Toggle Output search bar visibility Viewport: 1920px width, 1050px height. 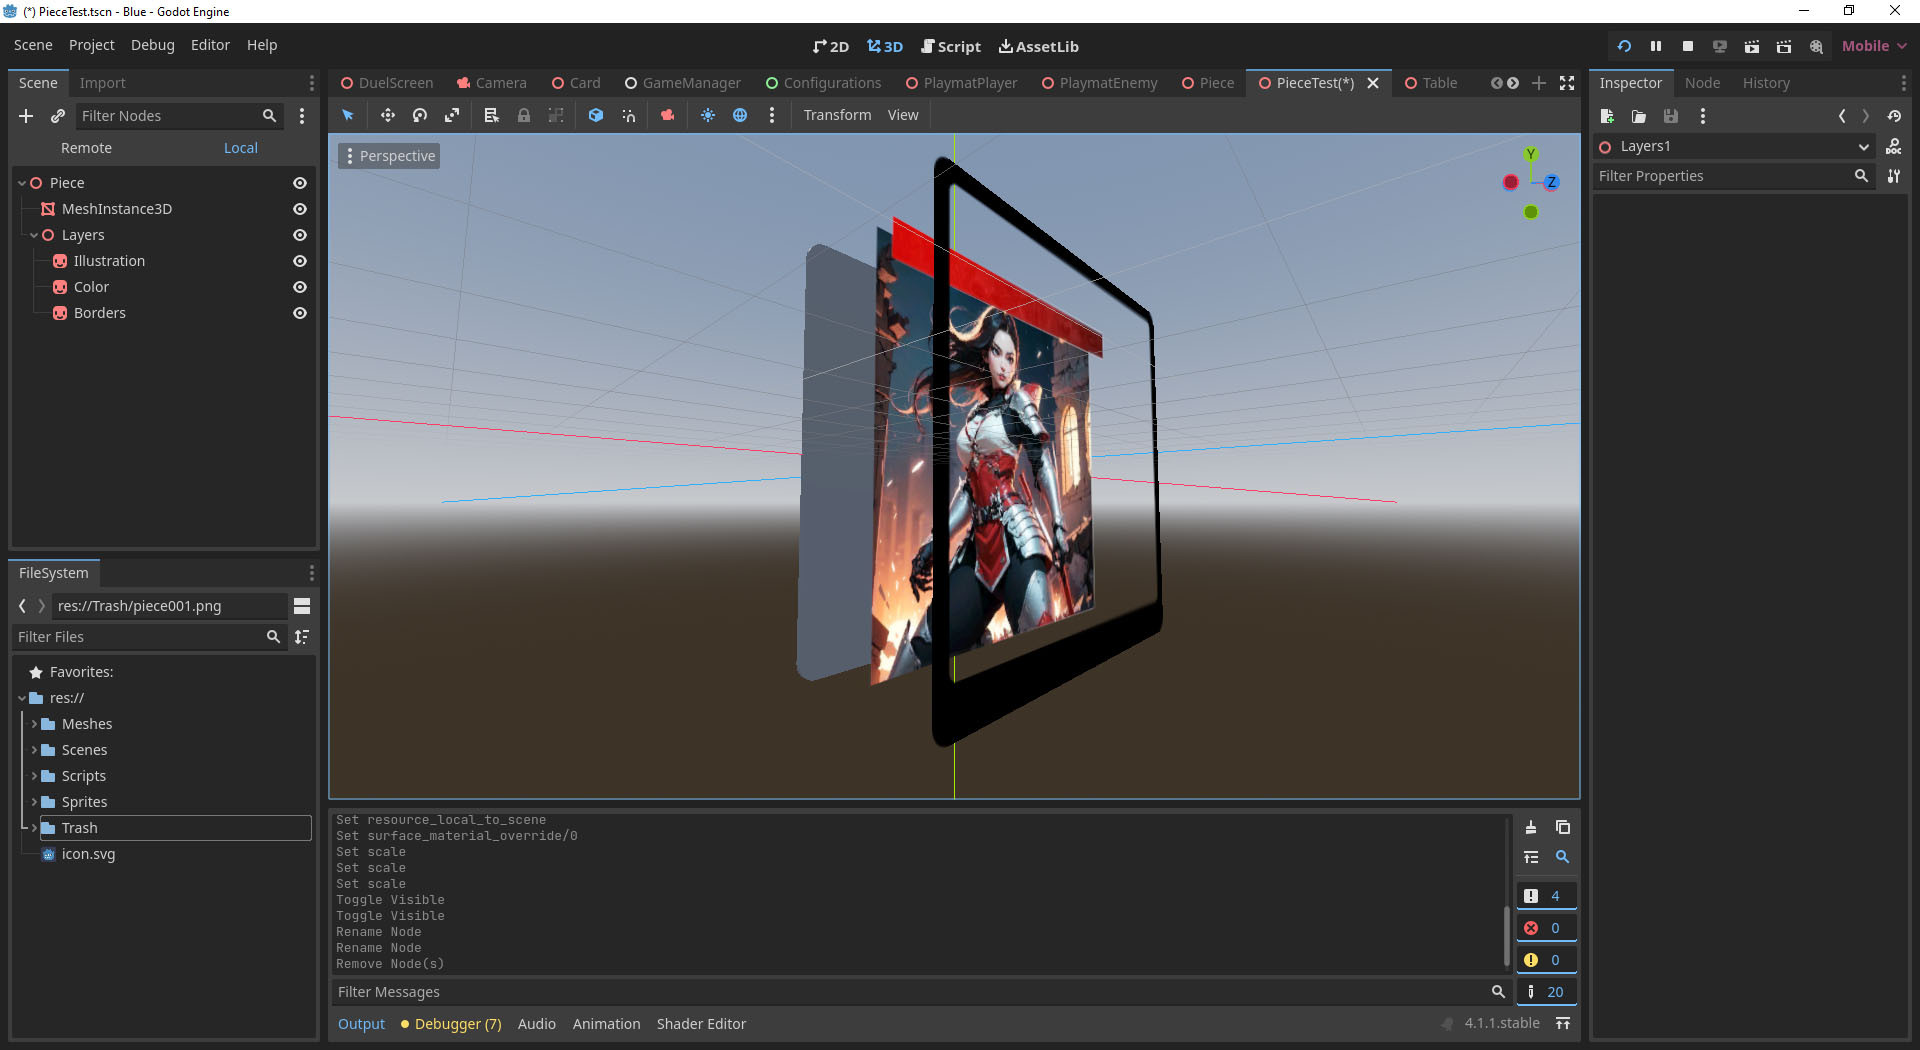[1563, 857]
